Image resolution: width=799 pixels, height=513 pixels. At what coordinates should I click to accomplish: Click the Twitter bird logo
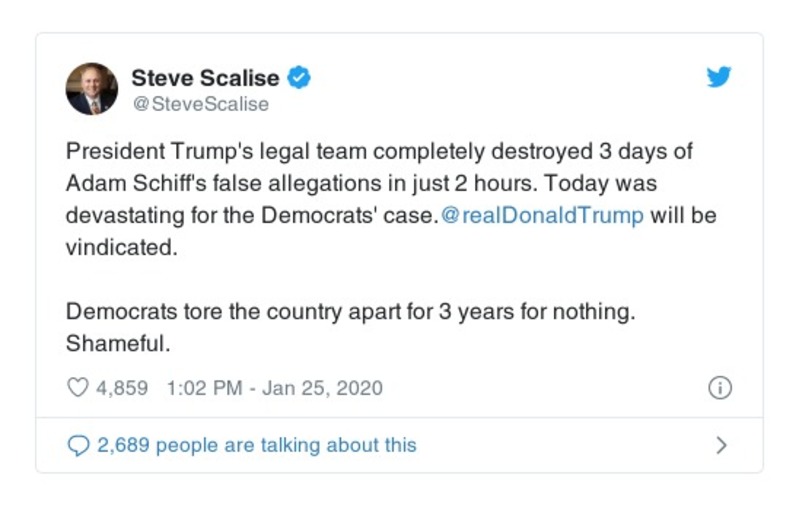click(x=719, y=78)
